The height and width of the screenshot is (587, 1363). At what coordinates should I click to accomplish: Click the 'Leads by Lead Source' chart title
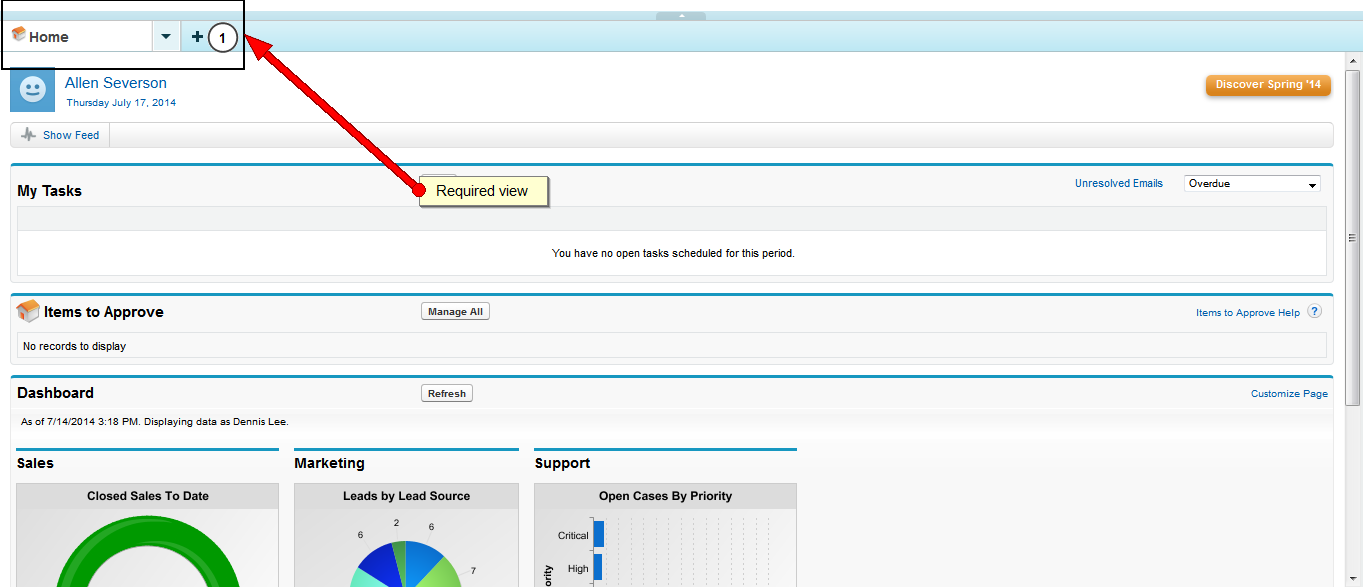tap(406, 496)
